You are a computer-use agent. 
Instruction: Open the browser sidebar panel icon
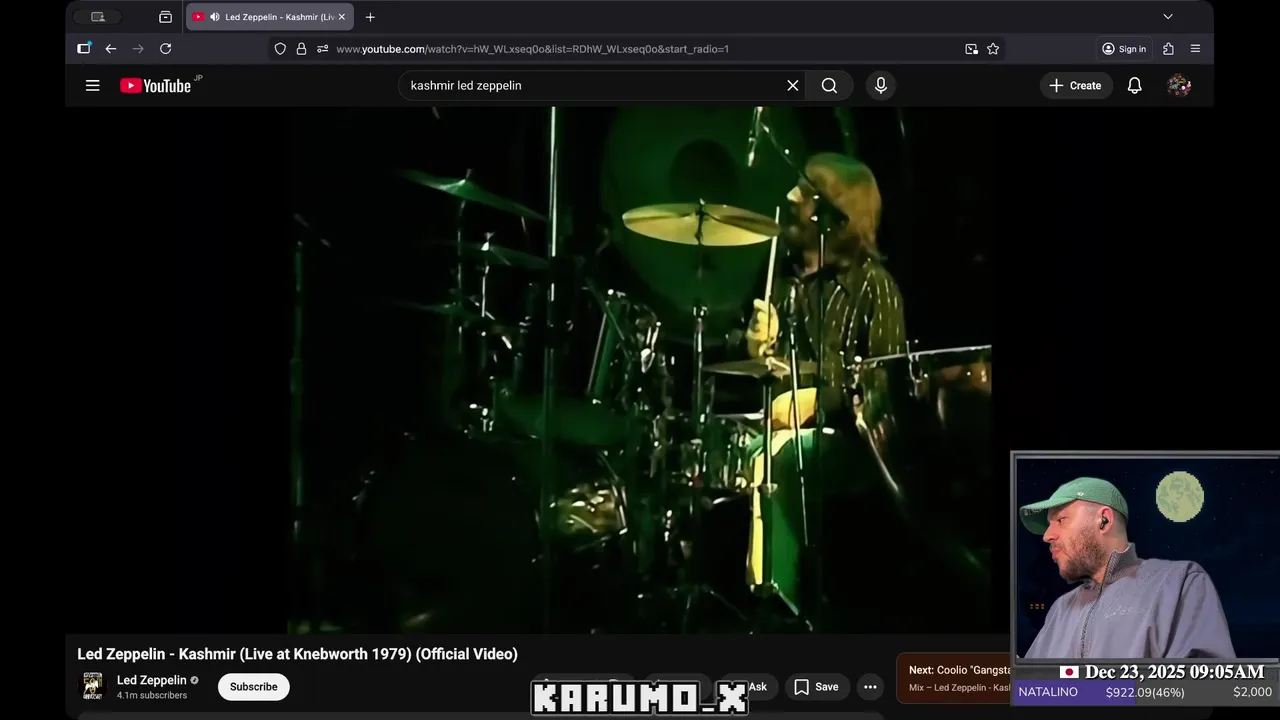pyautogui.click(x=84, y=48)
